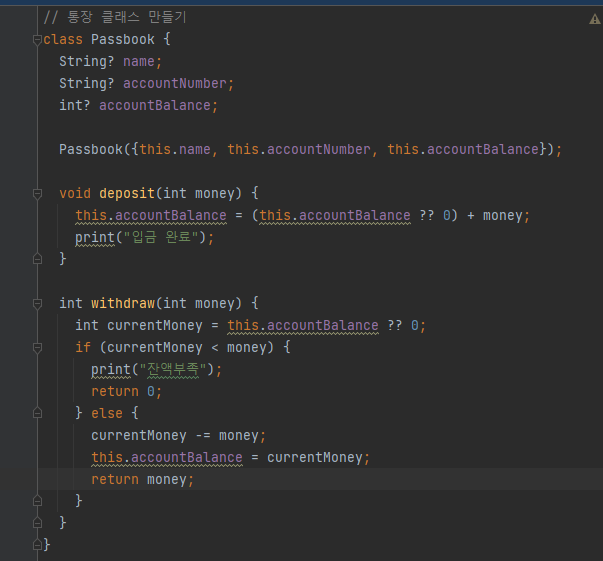
Task: Click 'currentMoney' in the int declaration
Action: (155, 326)
